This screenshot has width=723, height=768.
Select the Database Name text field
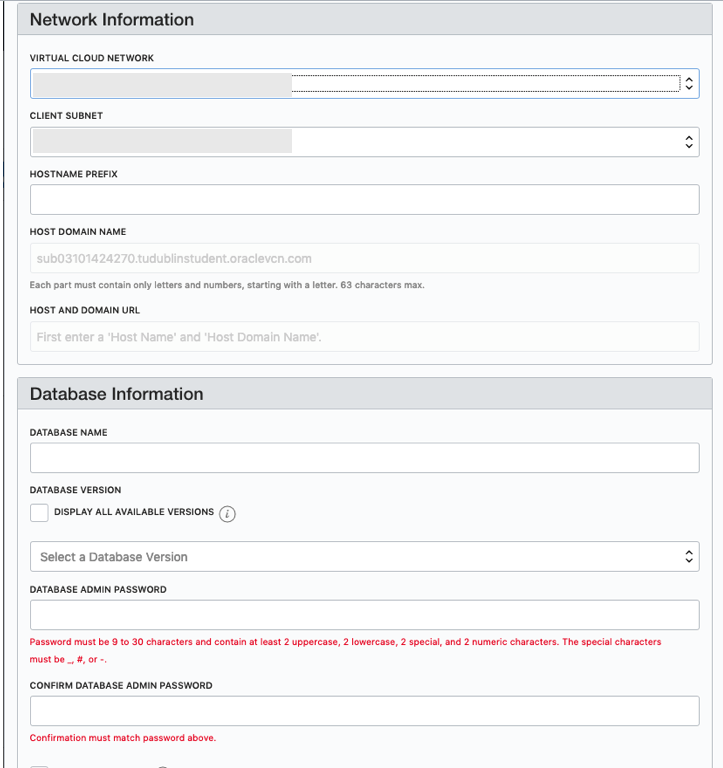(x=364, y=458)
